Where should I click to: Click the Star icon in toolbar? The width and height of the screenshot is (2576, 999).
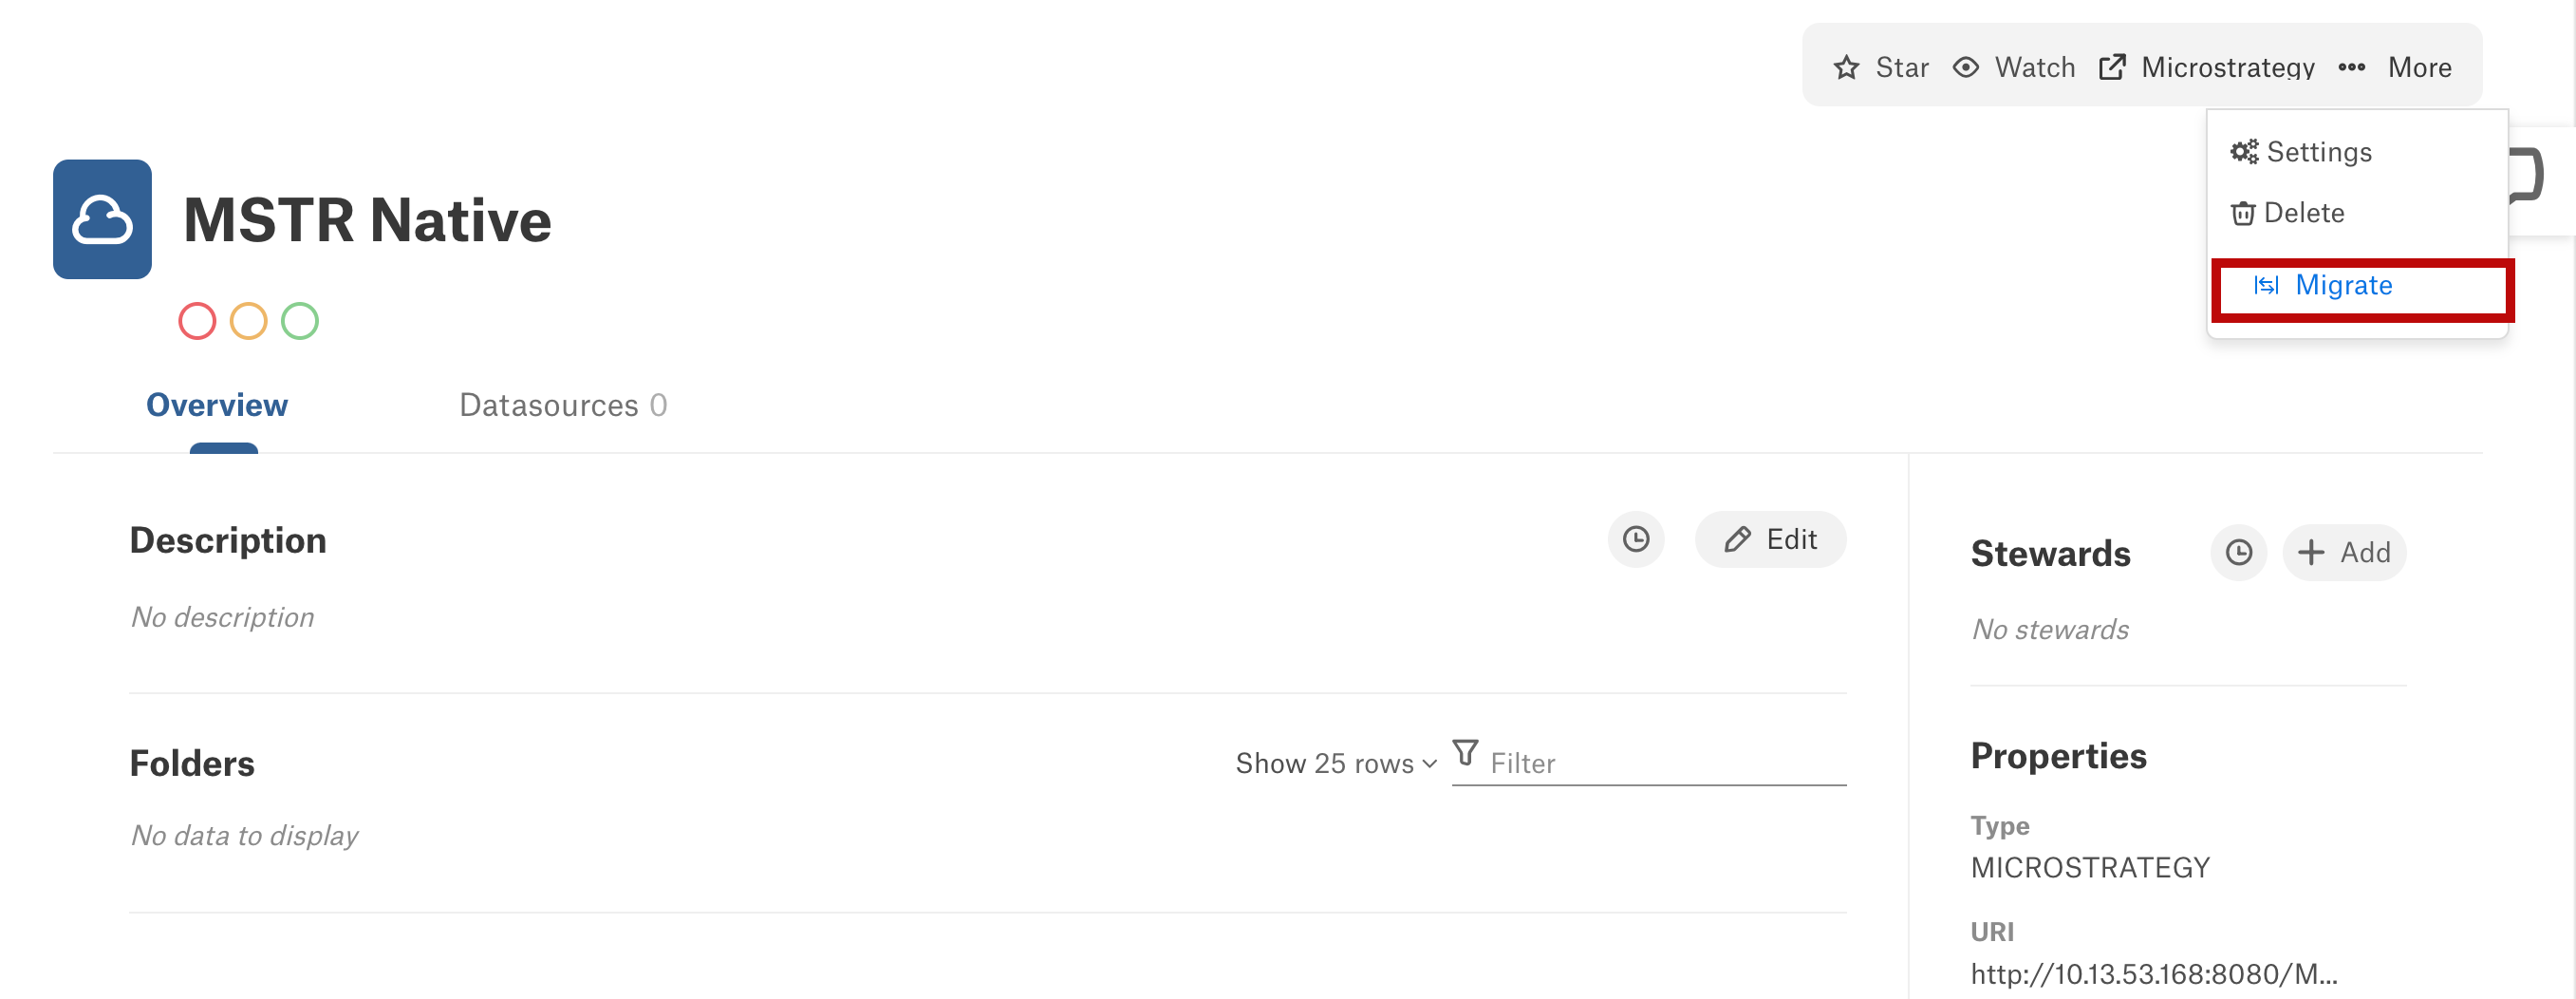1846,68
